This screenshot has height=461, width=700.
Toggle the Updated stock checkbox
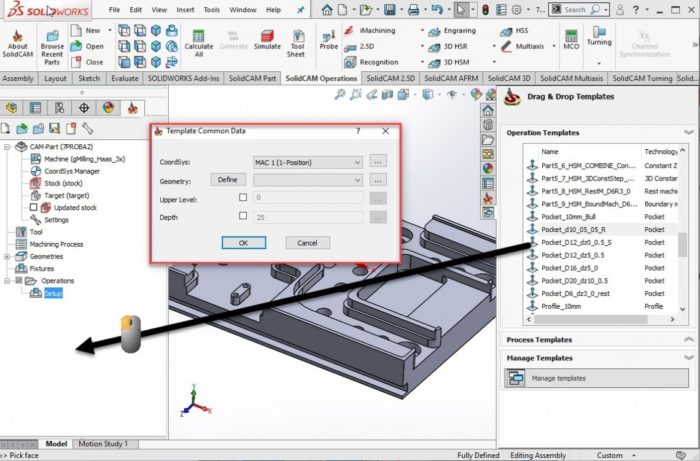[x=33, y=207]
